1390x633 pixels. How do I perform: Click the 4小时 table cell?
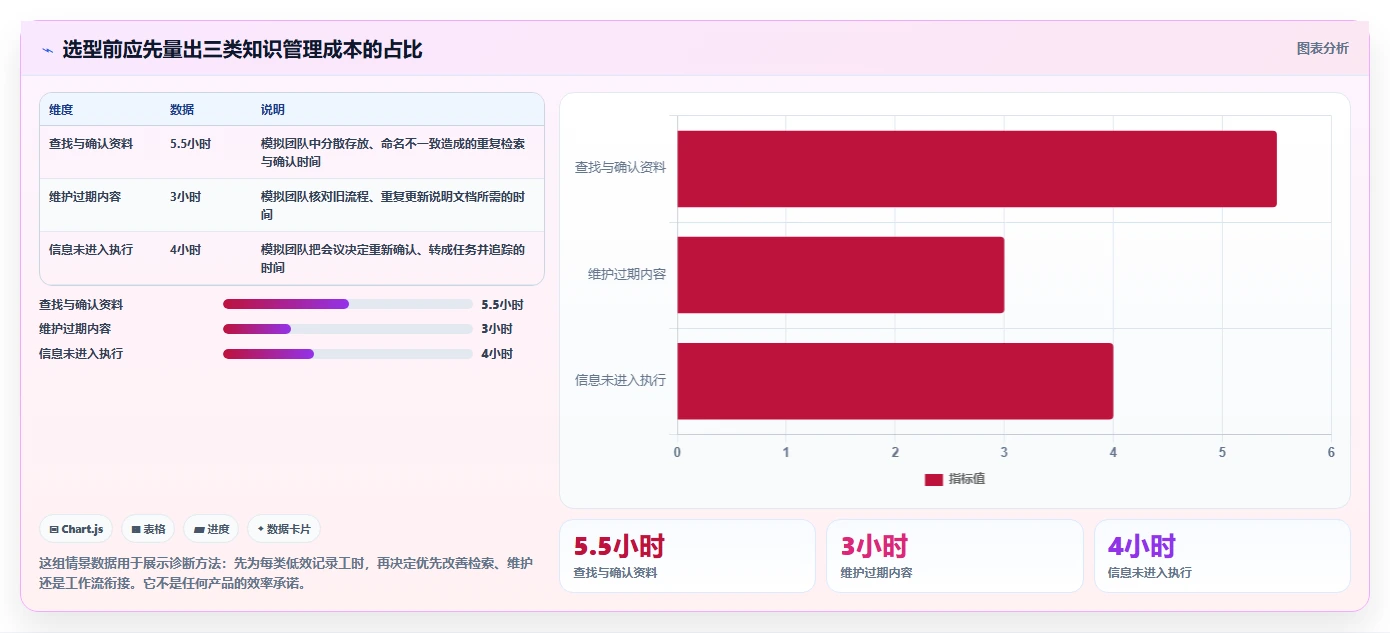(x=185, y=249)
